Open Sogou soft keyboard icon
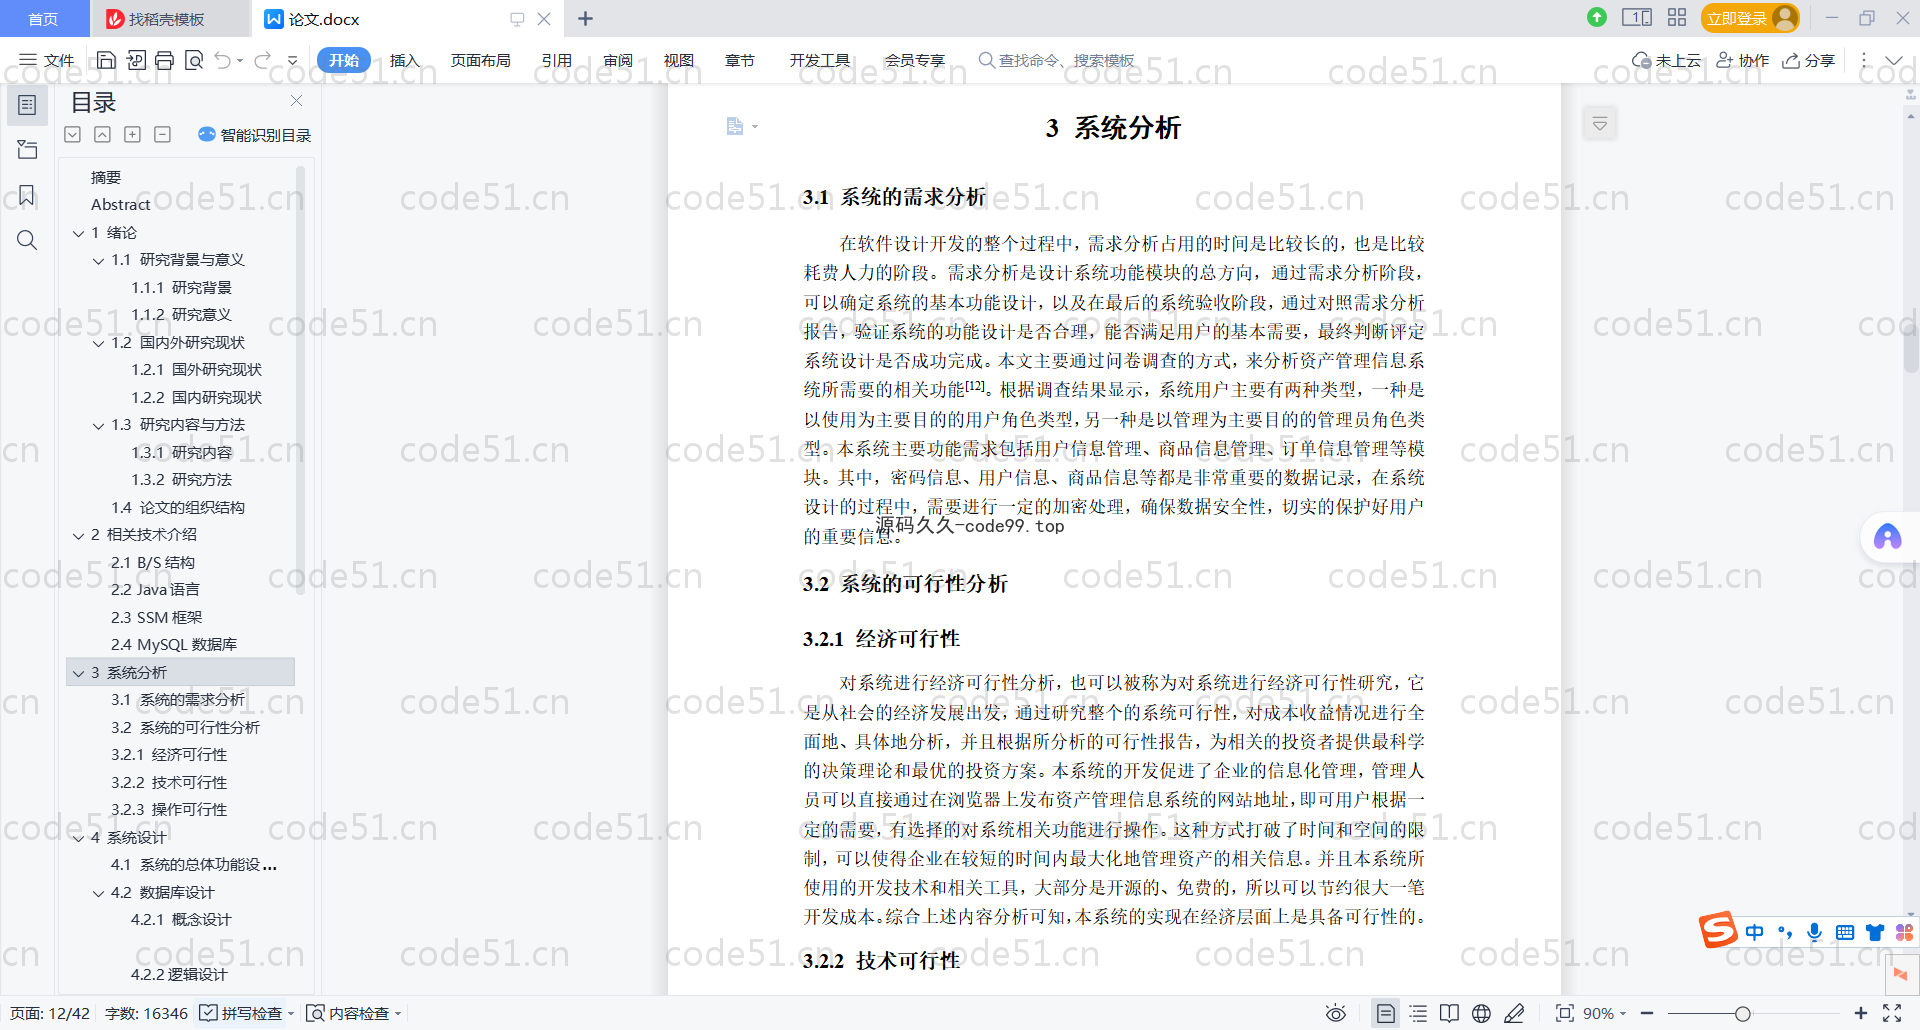This screenshot has width=1920, height=1030. [1845, 932]
